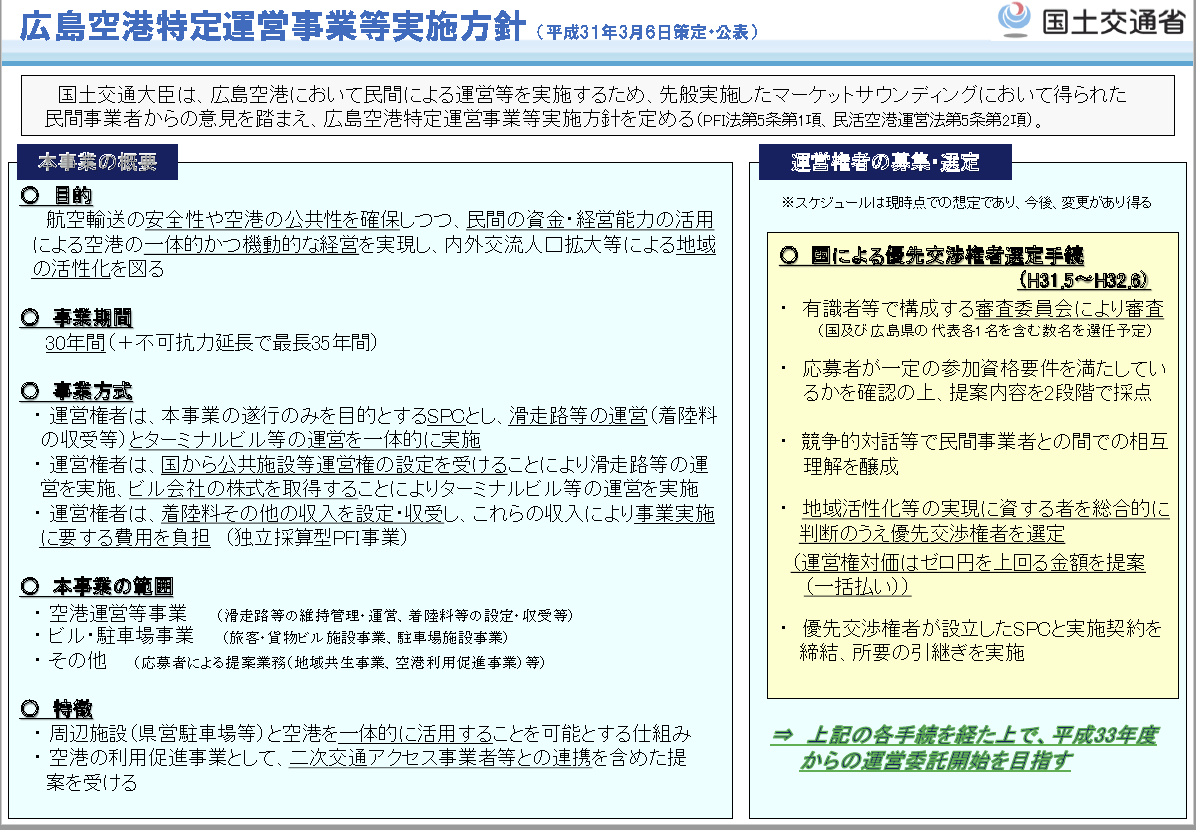
Task: Click the 特徴 heading
Action: [x=72, y=709]
